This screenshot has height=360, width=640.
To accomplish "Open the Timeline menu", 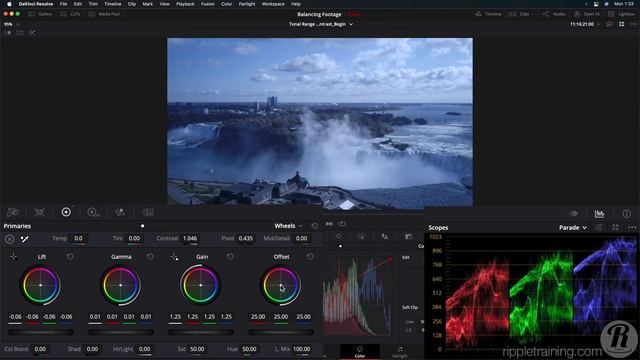I will [x=113, y=4].
